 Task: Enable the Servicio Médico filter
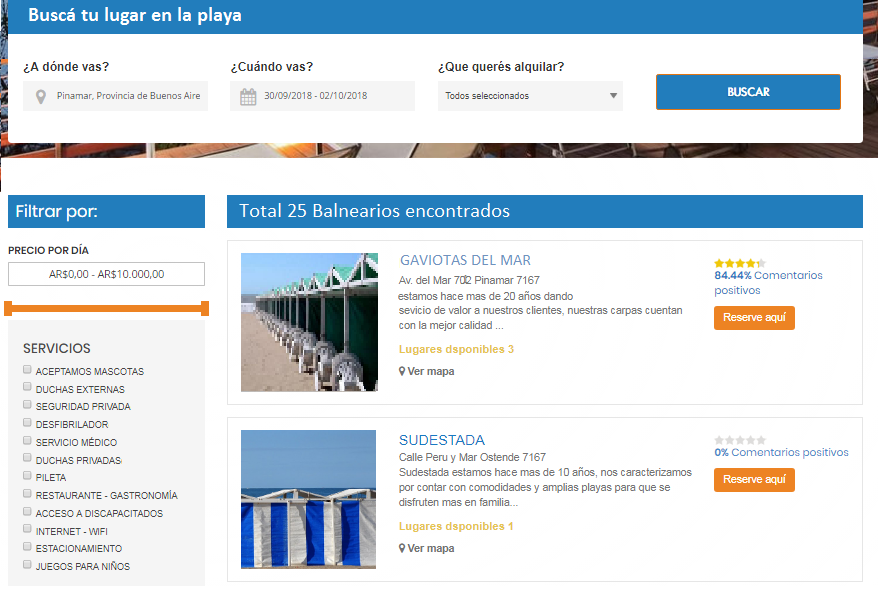pos(27,440)
